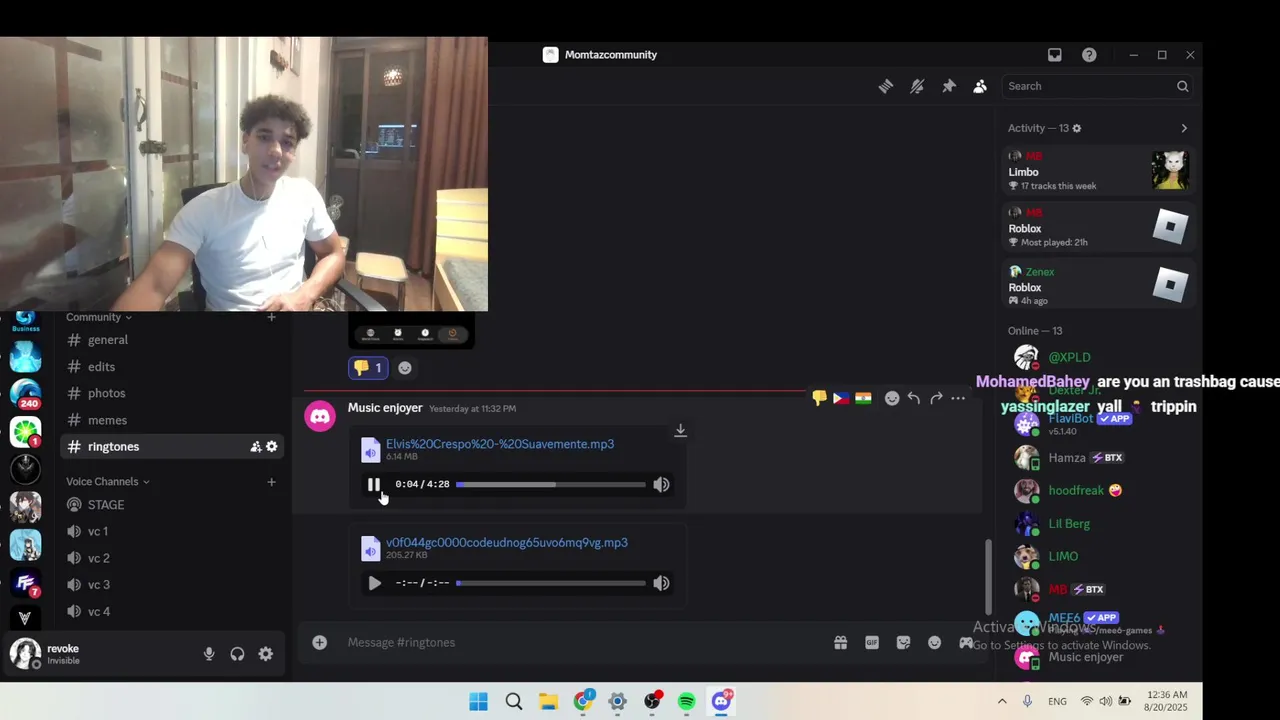Download the Suavemente mp3 attachment
Image resolution: width=1280 pixels, height=720 pixels.
pos(680,431)
